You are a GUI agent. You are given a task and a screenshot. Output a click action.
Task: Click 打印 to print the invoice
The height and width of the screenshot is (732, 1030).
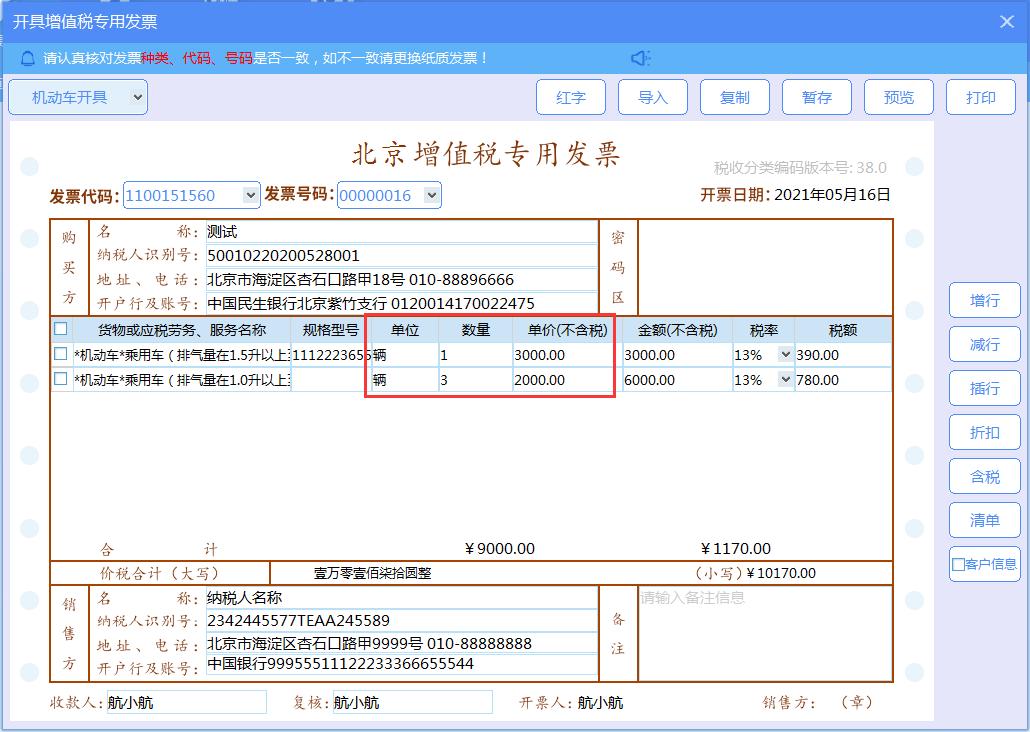(980, 96)
